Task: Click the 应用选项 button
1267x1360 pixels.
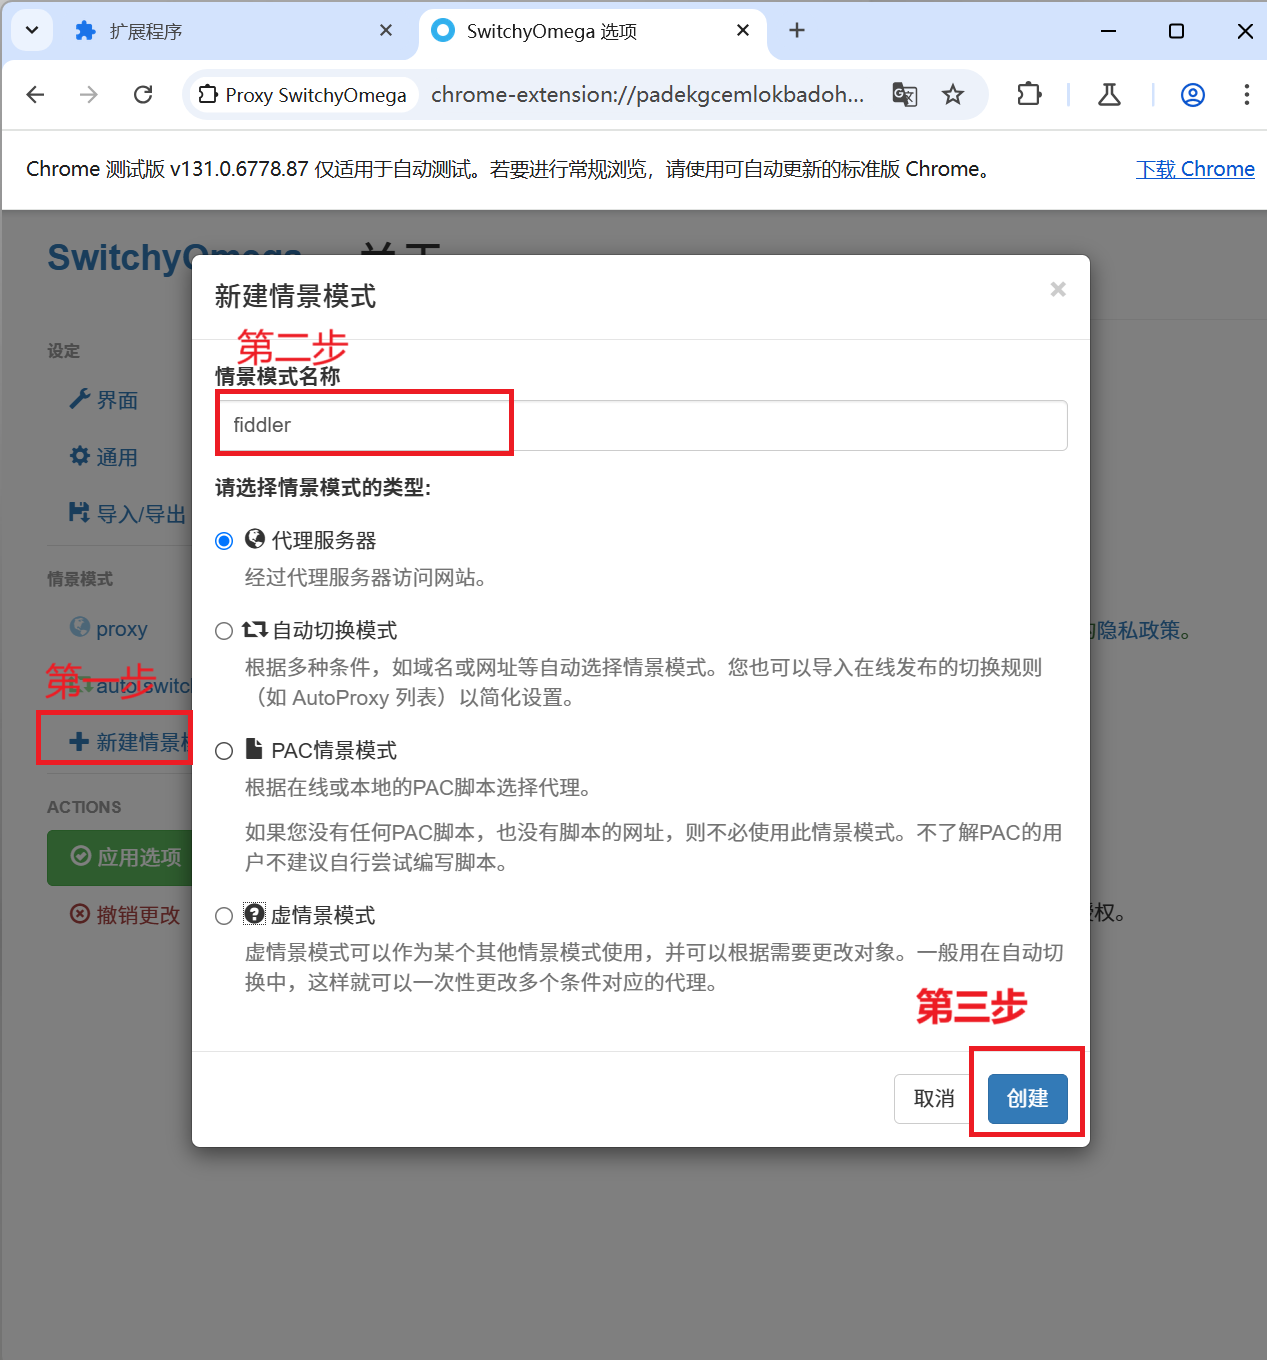Action: coord(120,857)
